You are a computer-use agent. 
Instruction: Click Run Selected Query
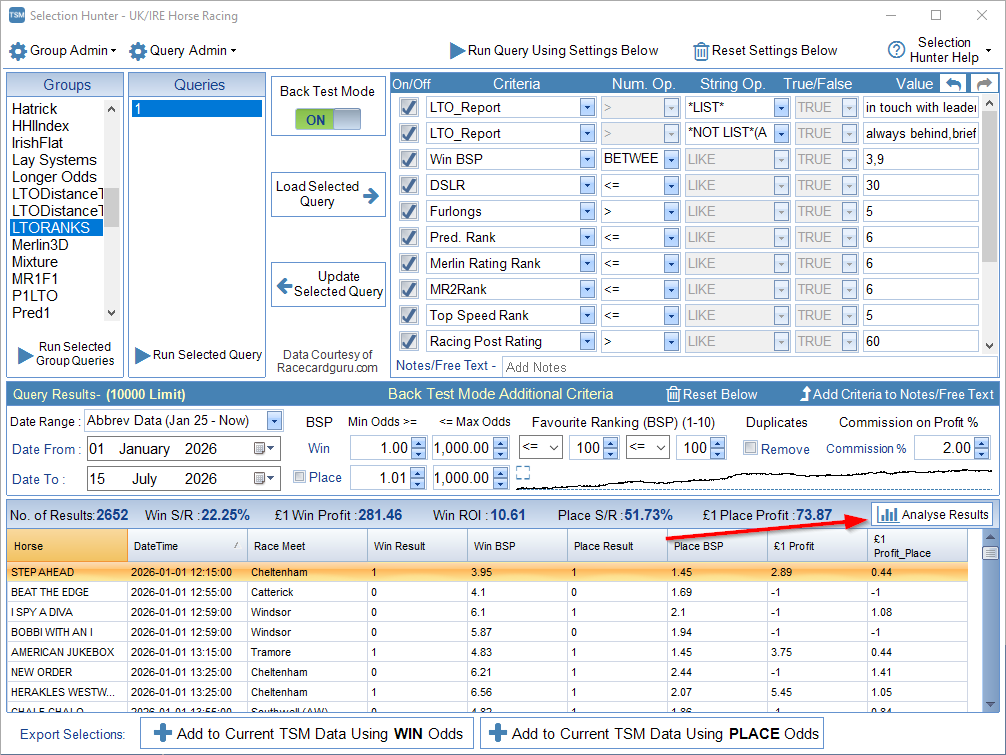click(x=198, y=355)
